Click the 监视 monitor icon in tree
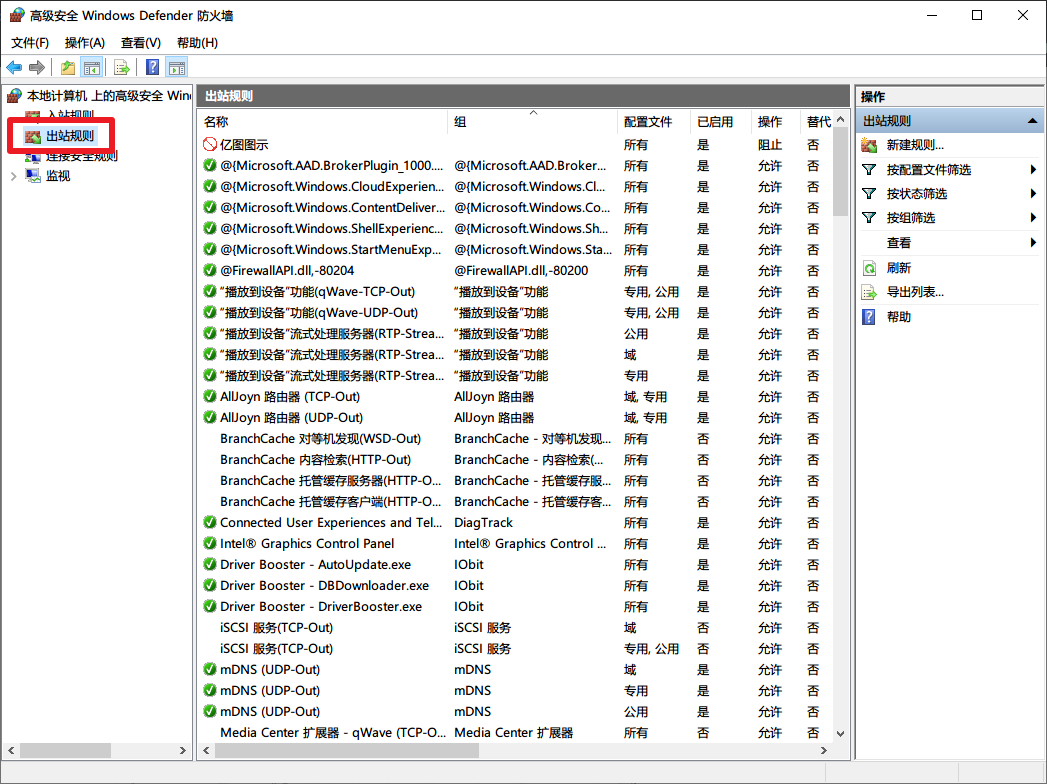This screenshot has height=784, width=1047. pyautogui.click(x=33, y=176)
